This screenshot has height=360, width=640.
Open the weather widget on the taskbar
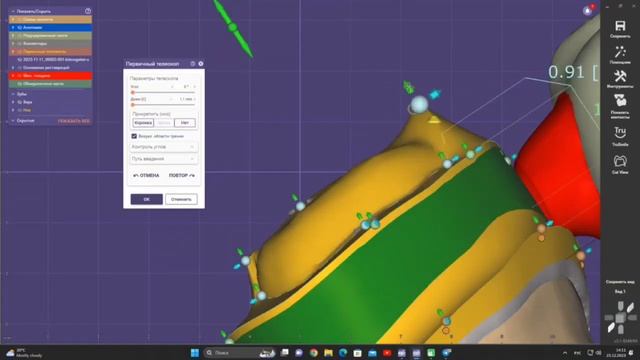[24, 353]
